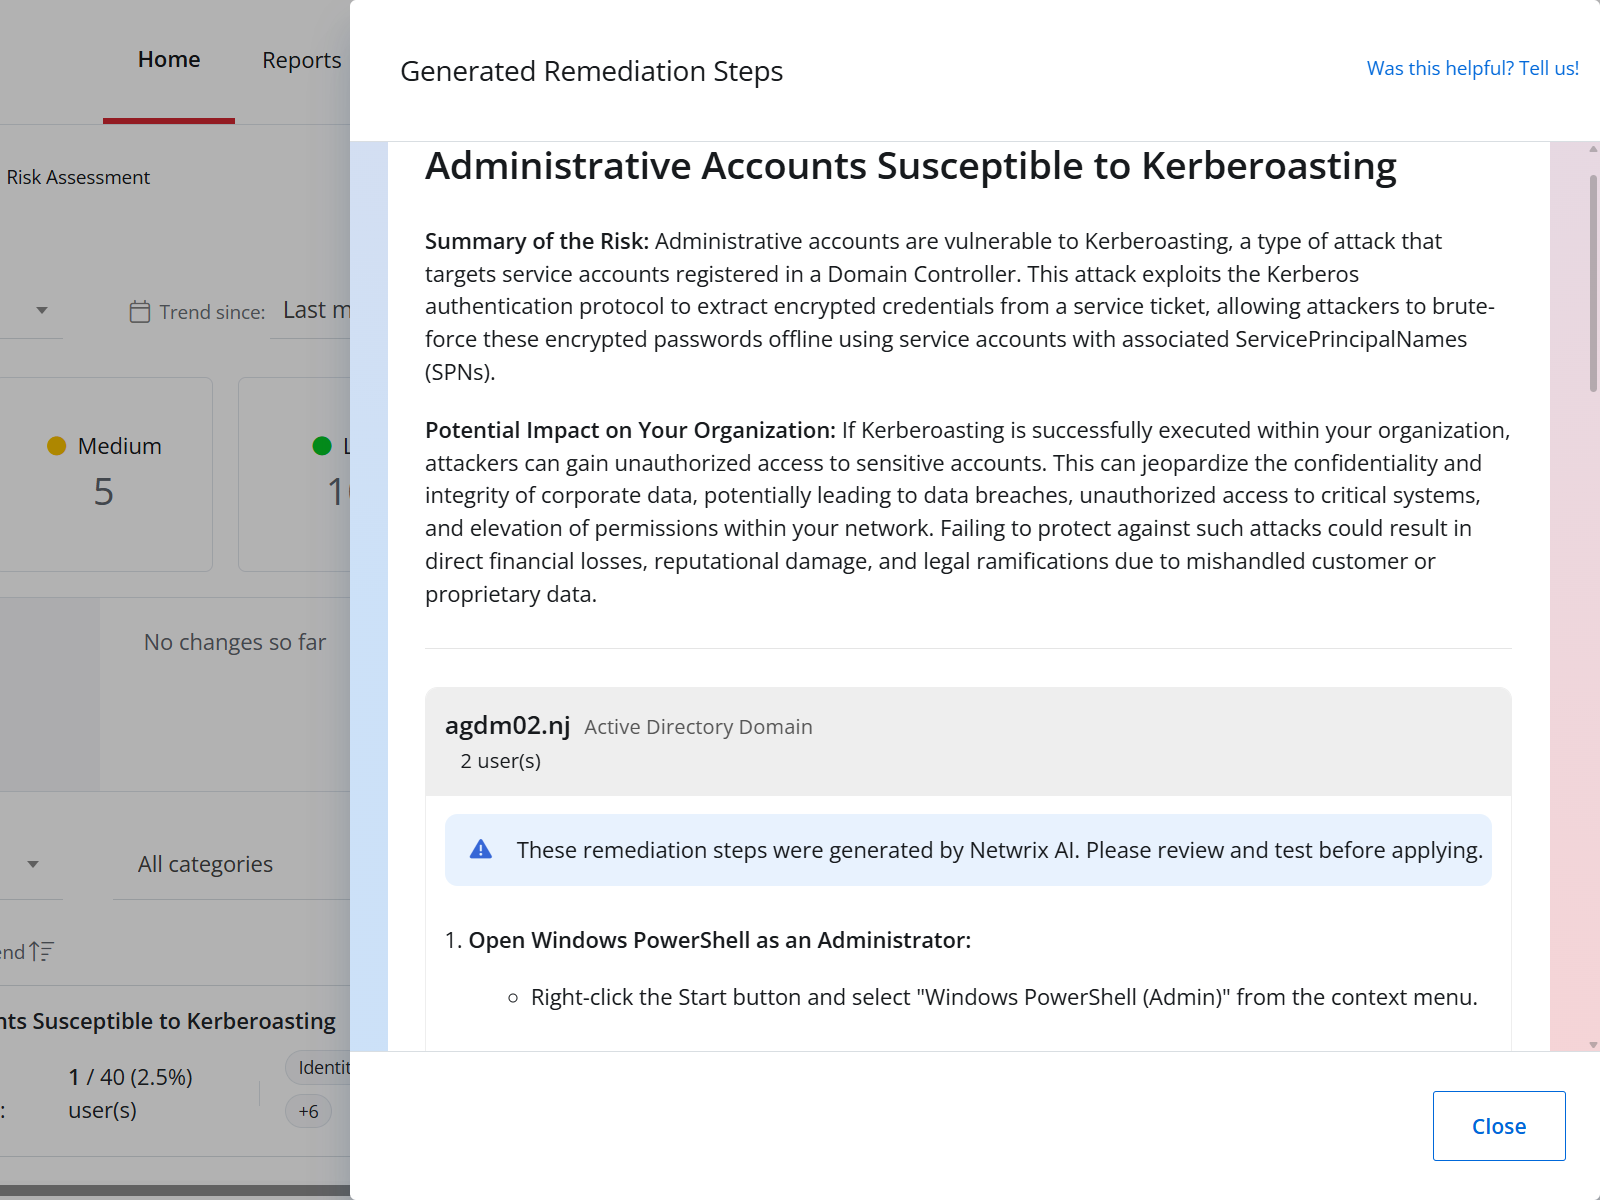Viewport: 1600px width, 1200px height.
Task: Click the 'Open Windows PowerShell as an Administrator' step
Action: click(719, 940)
